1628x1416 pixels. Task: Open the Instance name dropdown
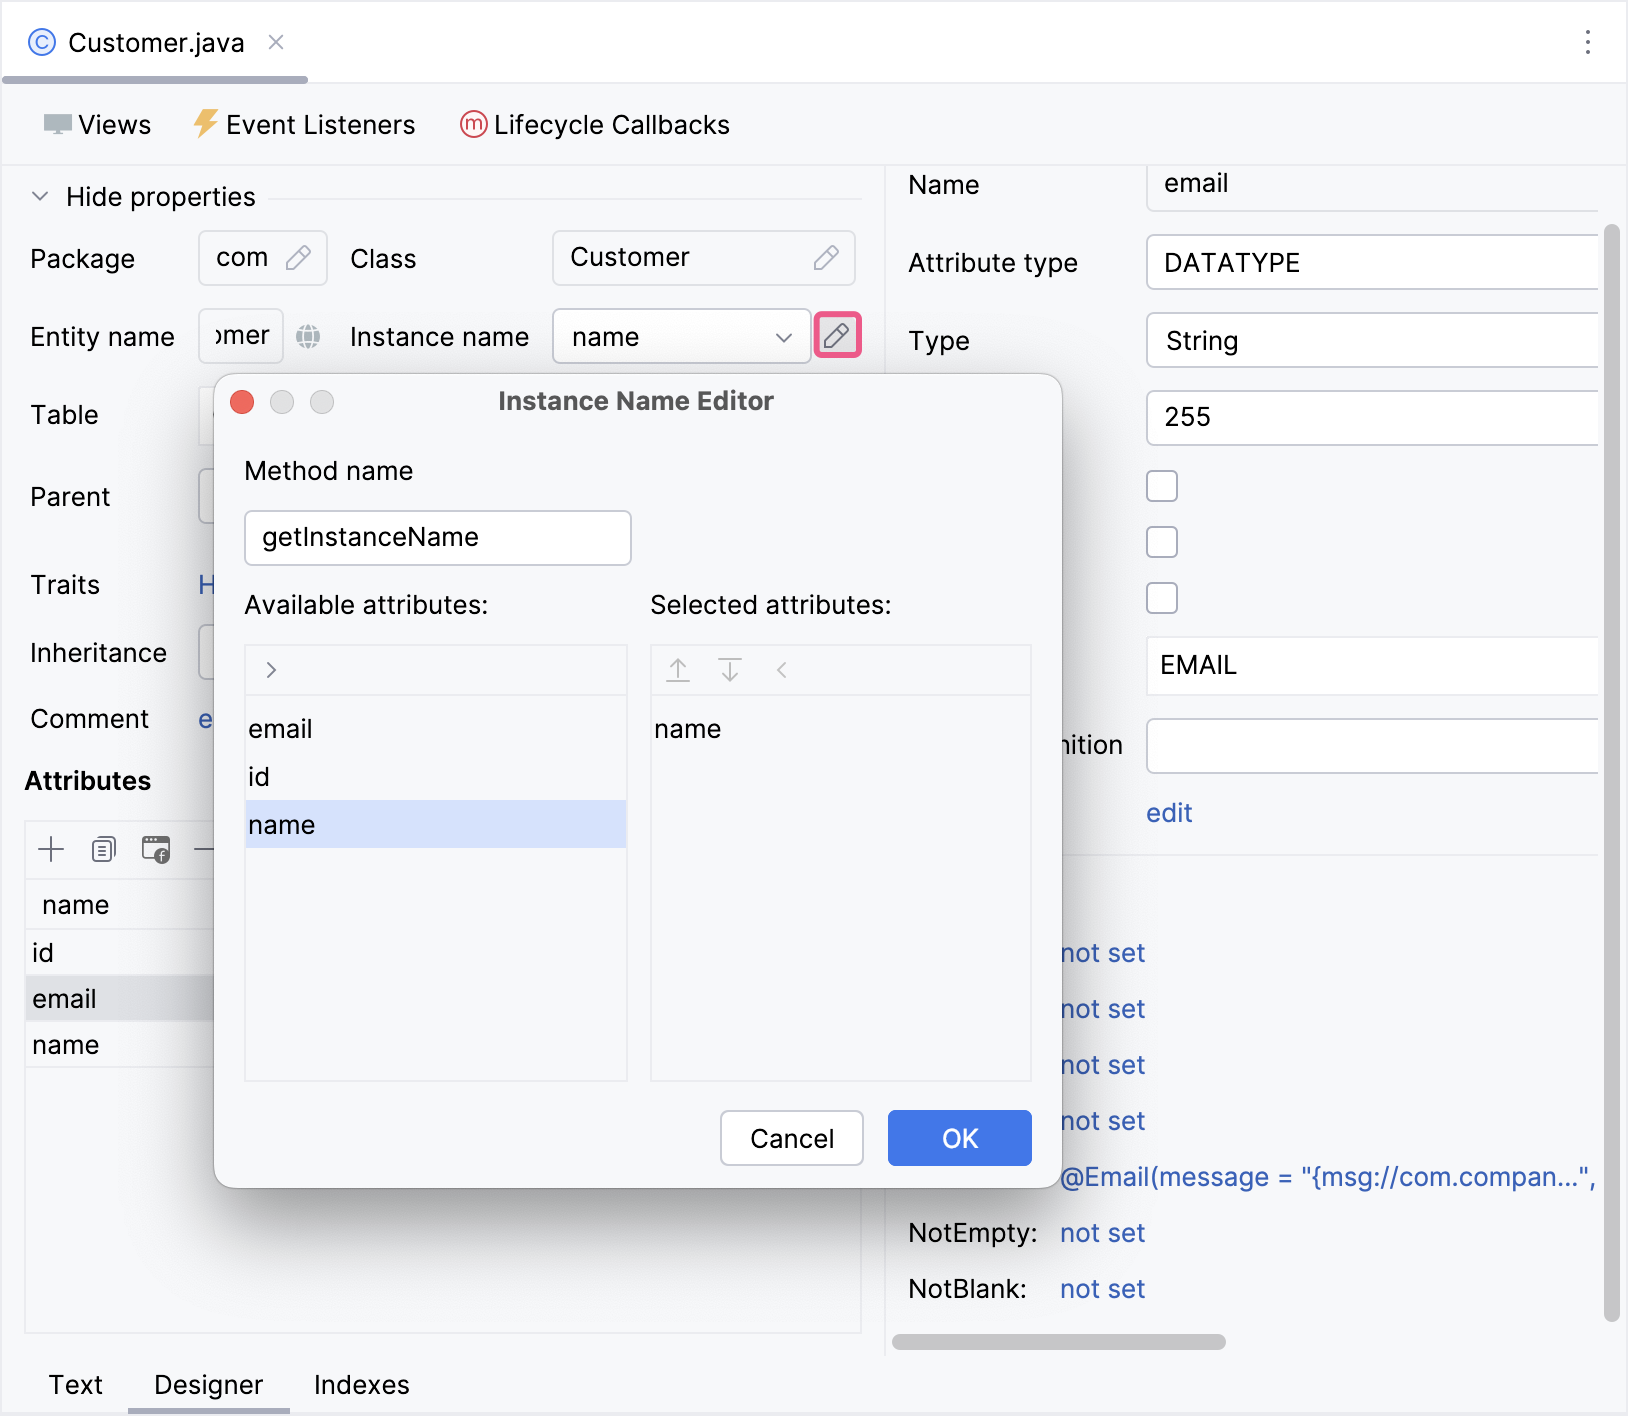(x=782, y=337)
